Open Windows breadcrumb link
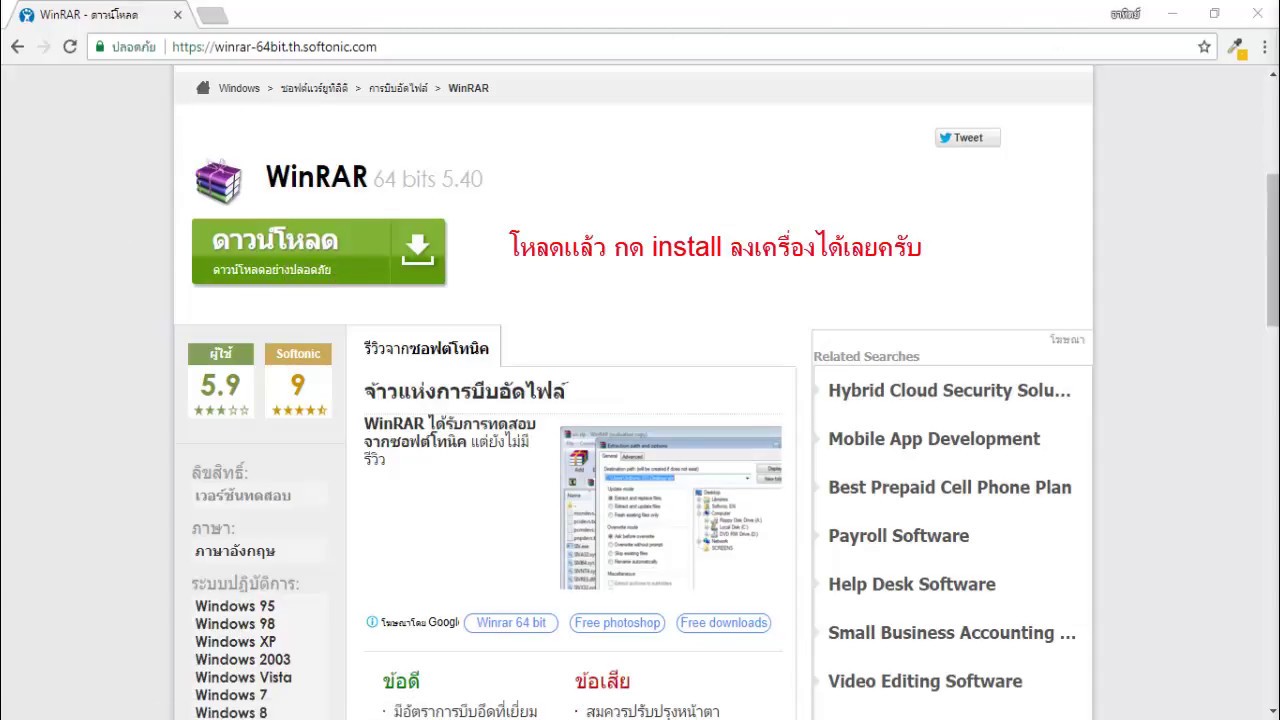This screenshot has width=1280, height=720. click(x=239, y=88)
